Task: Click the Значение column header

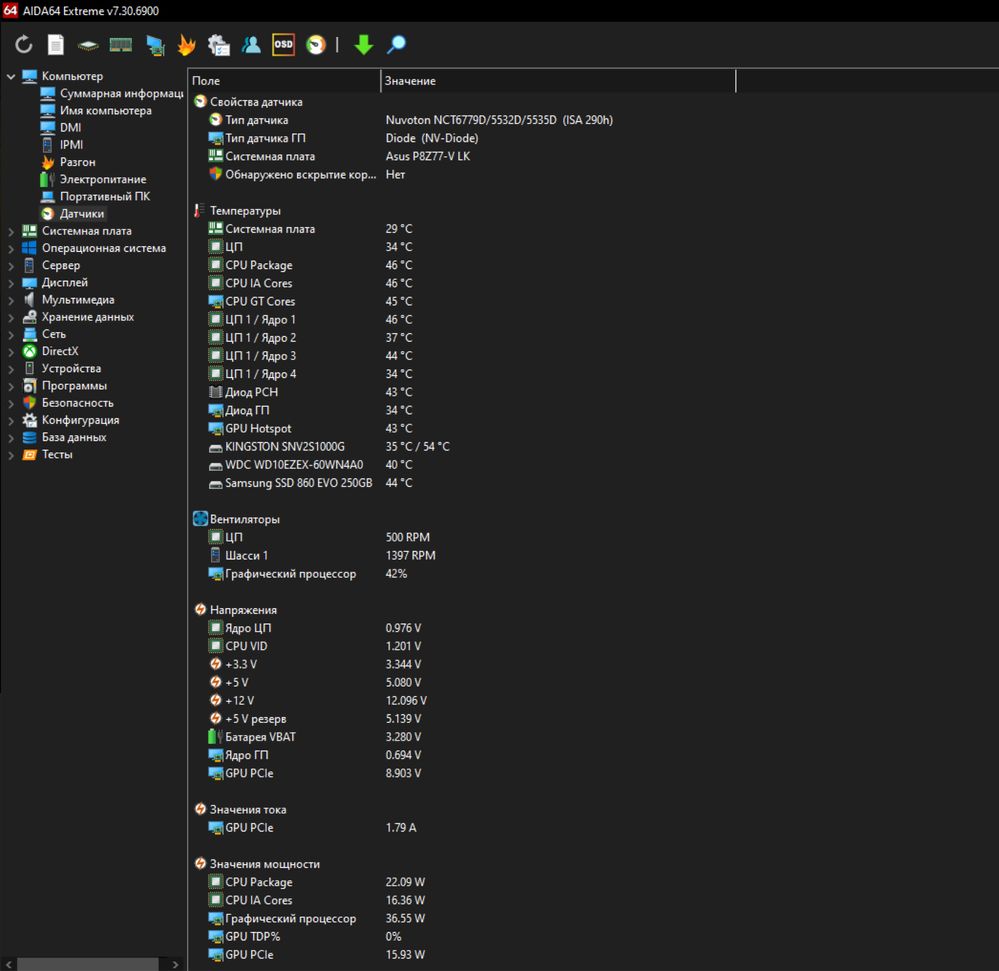Action: [558, 81]
